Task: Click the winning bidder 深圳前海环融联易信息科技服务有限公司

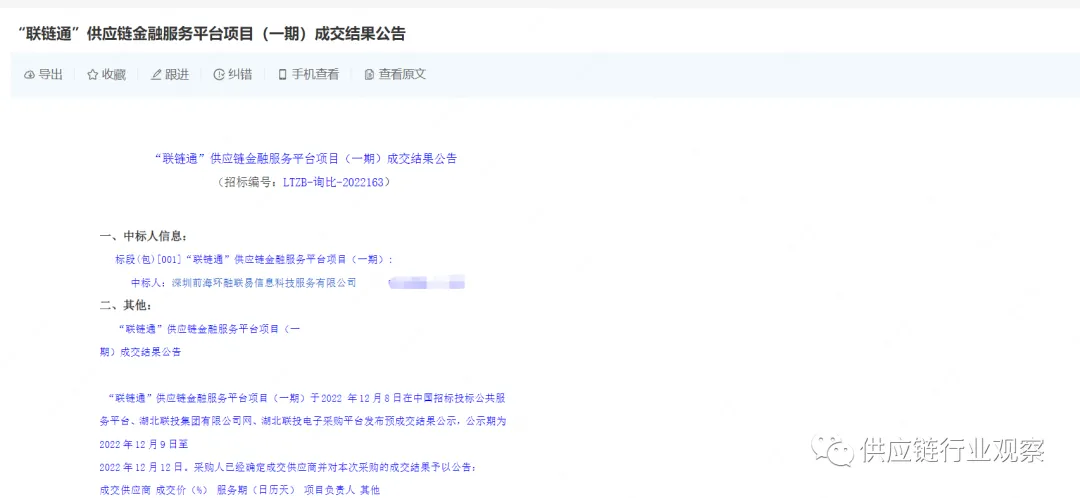Action: [x=264, y=282]
